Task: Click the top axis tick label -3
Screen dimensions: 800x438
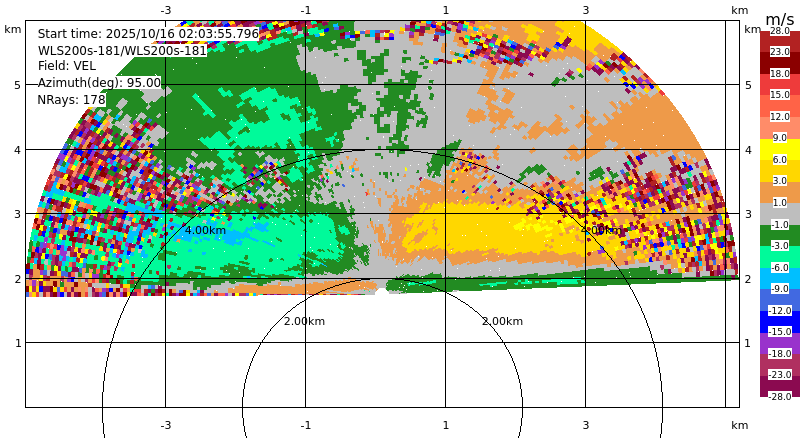Action: click(165, 10)
